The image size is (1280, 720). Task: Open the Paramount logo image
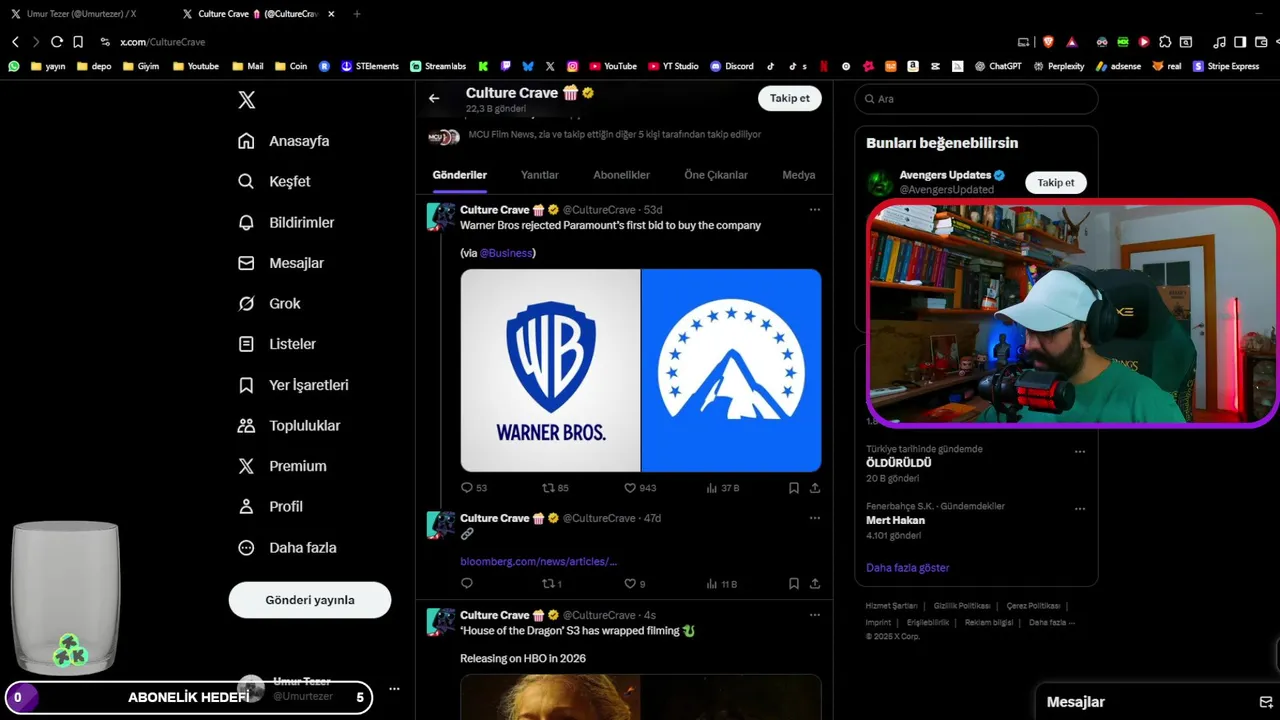(731, 370)
